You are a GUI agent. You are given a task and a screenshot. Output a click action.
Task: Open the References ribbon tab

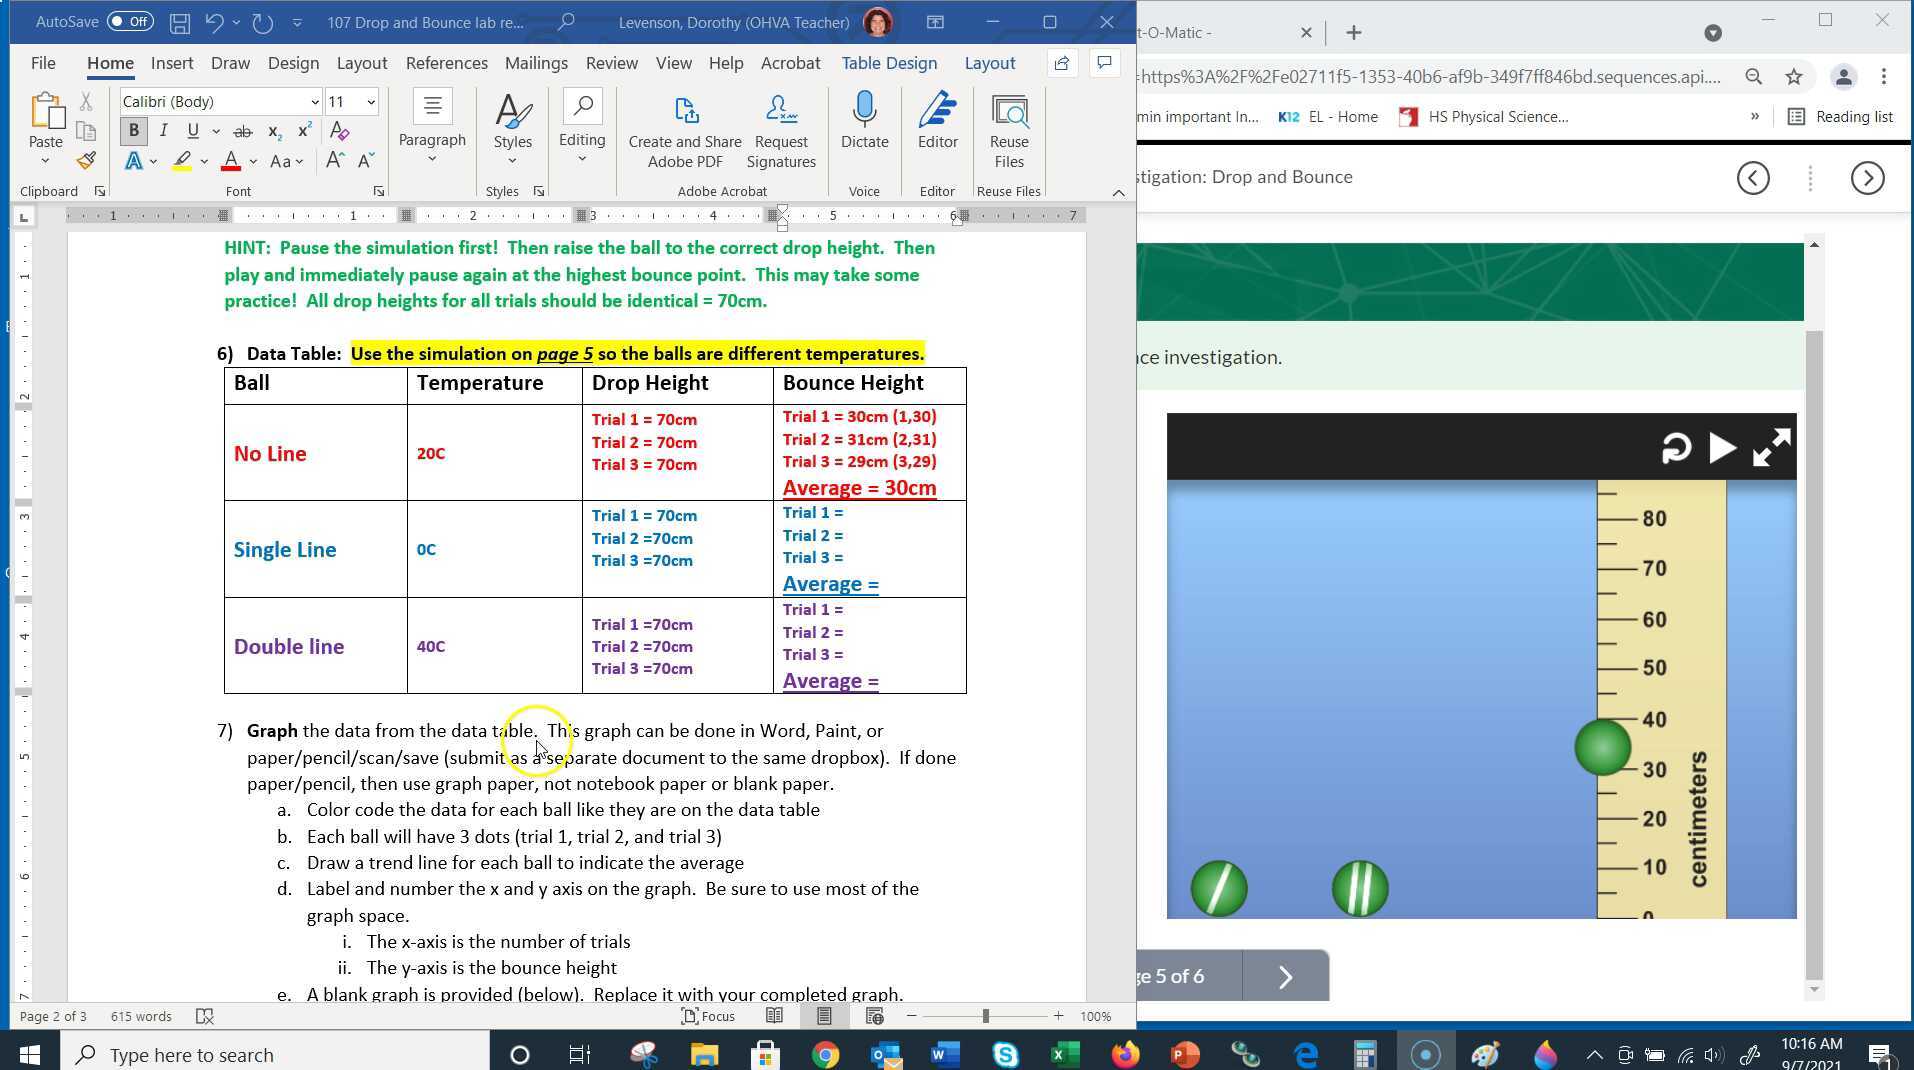[x=446, y=63]
